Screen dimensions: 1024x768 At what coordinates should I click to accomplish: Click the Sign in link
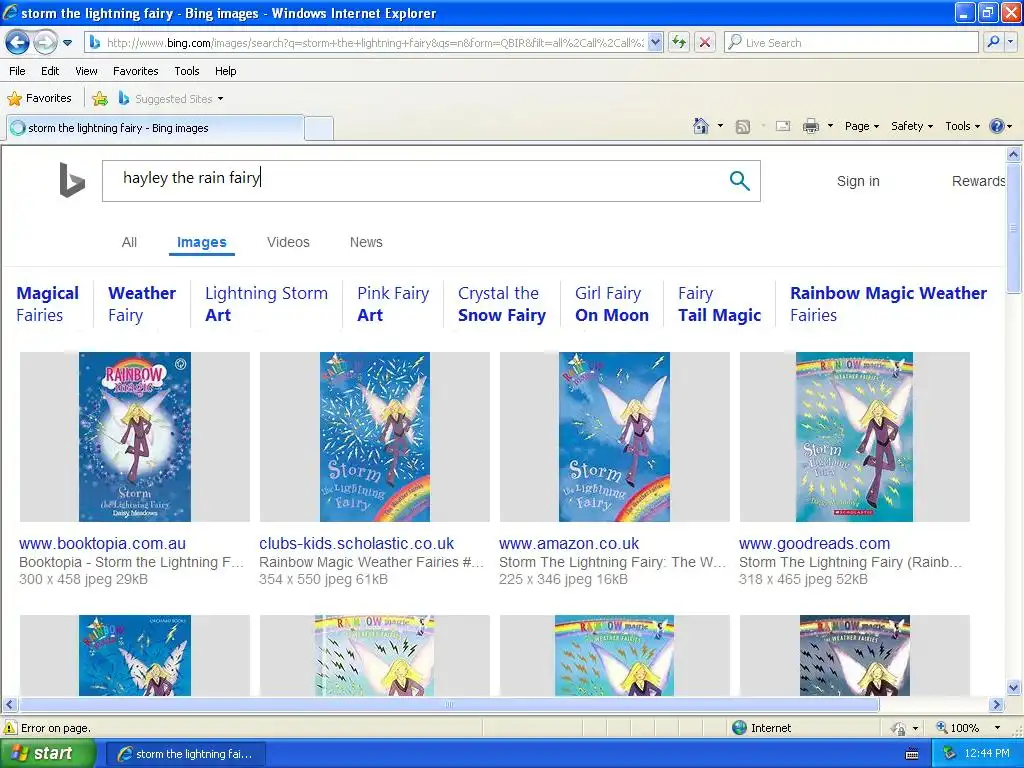click(x=858, y=182)
